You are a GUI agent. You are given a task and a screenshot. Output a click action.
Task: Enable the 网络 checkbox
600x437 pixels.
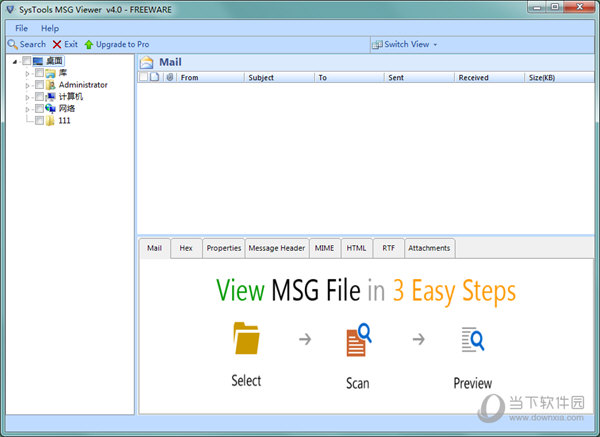pos(39,108)
